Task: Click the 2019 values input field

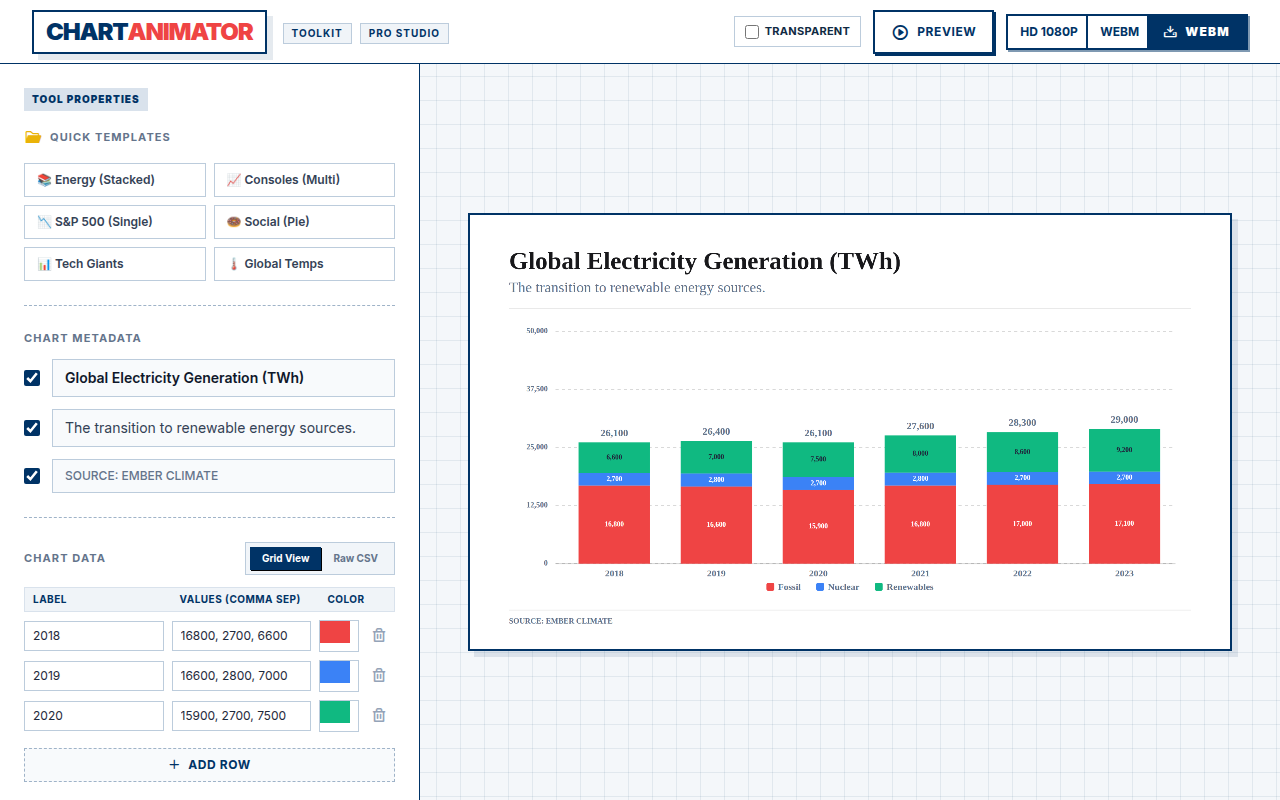Action: click(x=241, y=676)
